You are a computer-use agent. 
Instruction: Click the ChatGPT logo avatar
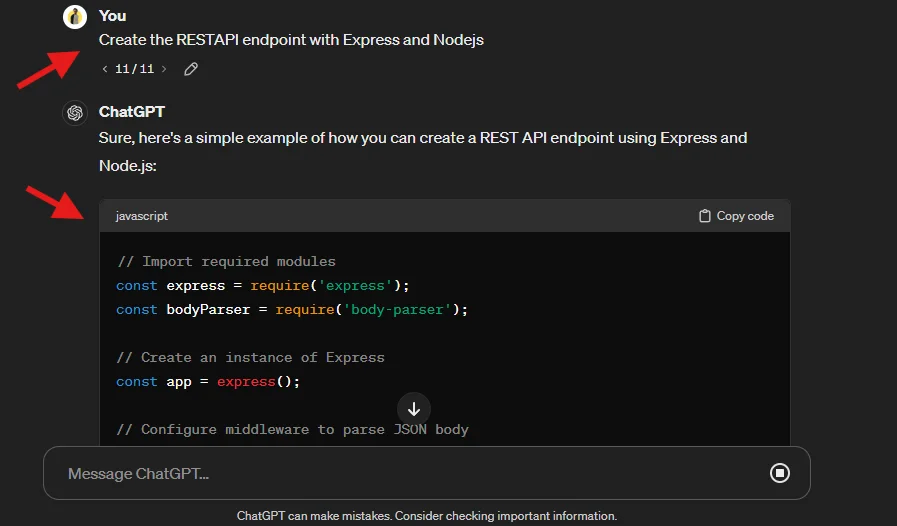pyautogui.click(x=75, y=113)
